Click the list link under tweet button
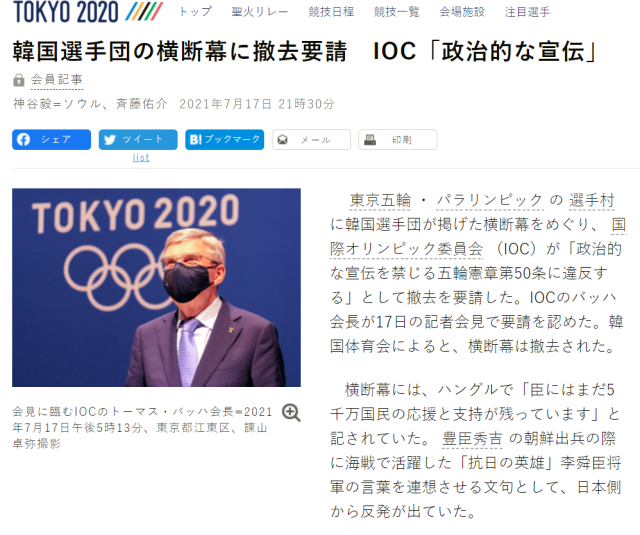The image size is (640, 535). 141,158
